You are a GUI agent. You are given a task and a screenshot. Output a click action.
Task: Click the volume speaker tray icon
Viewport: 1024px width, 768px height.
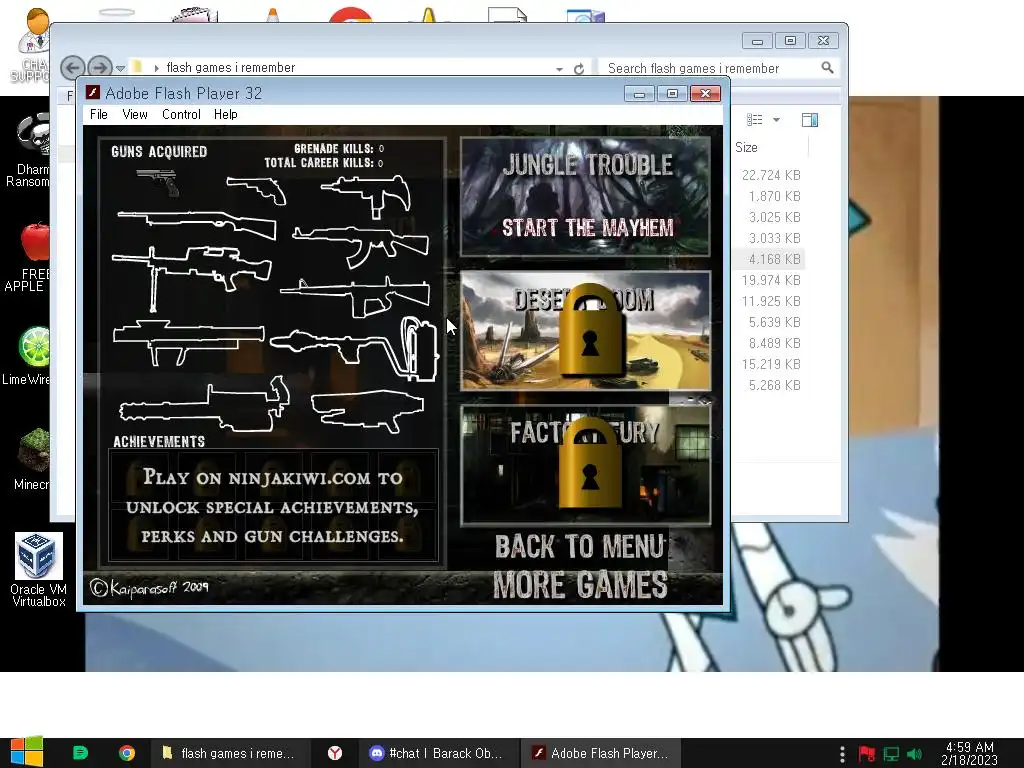click(915, 754)
